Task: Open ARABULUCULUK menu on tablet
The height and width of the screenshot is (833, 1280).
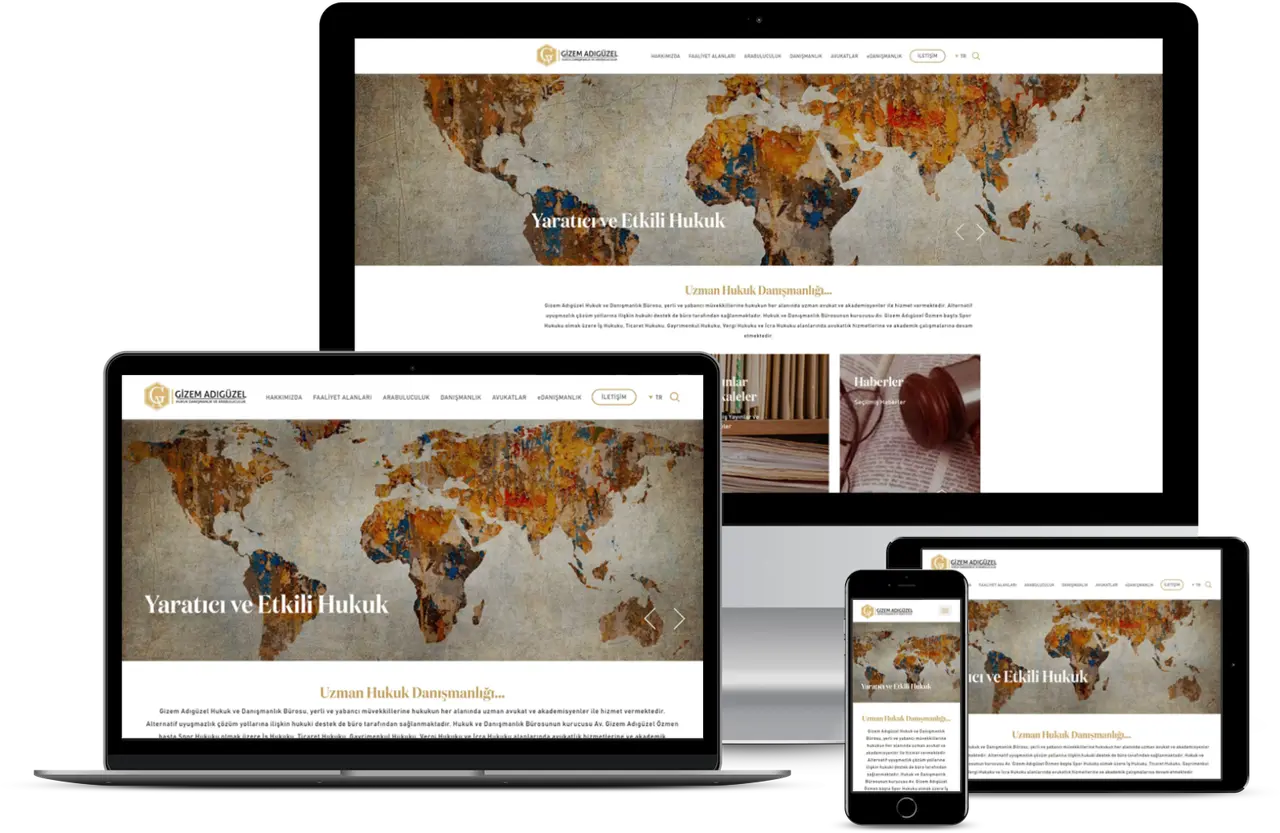Action: pyautogui.click(x=1039, y=585)
